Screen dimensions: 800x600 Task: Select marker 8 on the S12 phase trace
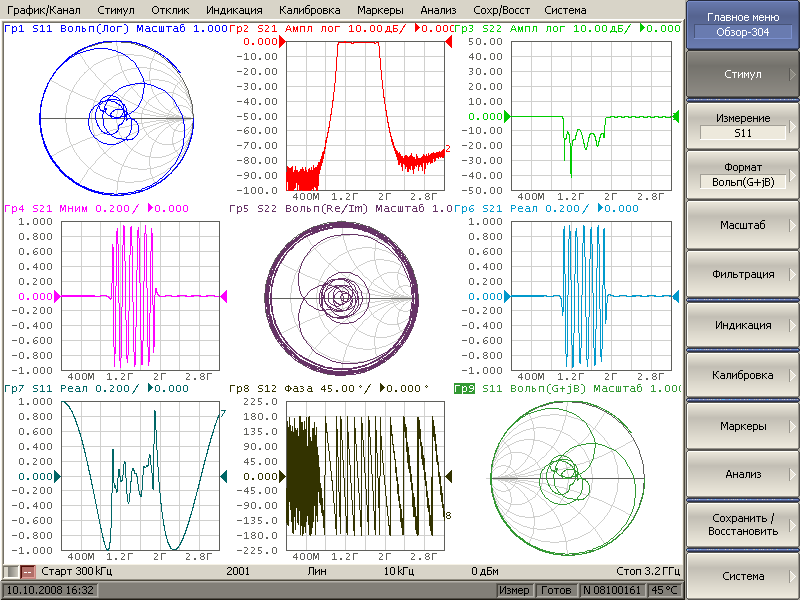coord(448,516)
